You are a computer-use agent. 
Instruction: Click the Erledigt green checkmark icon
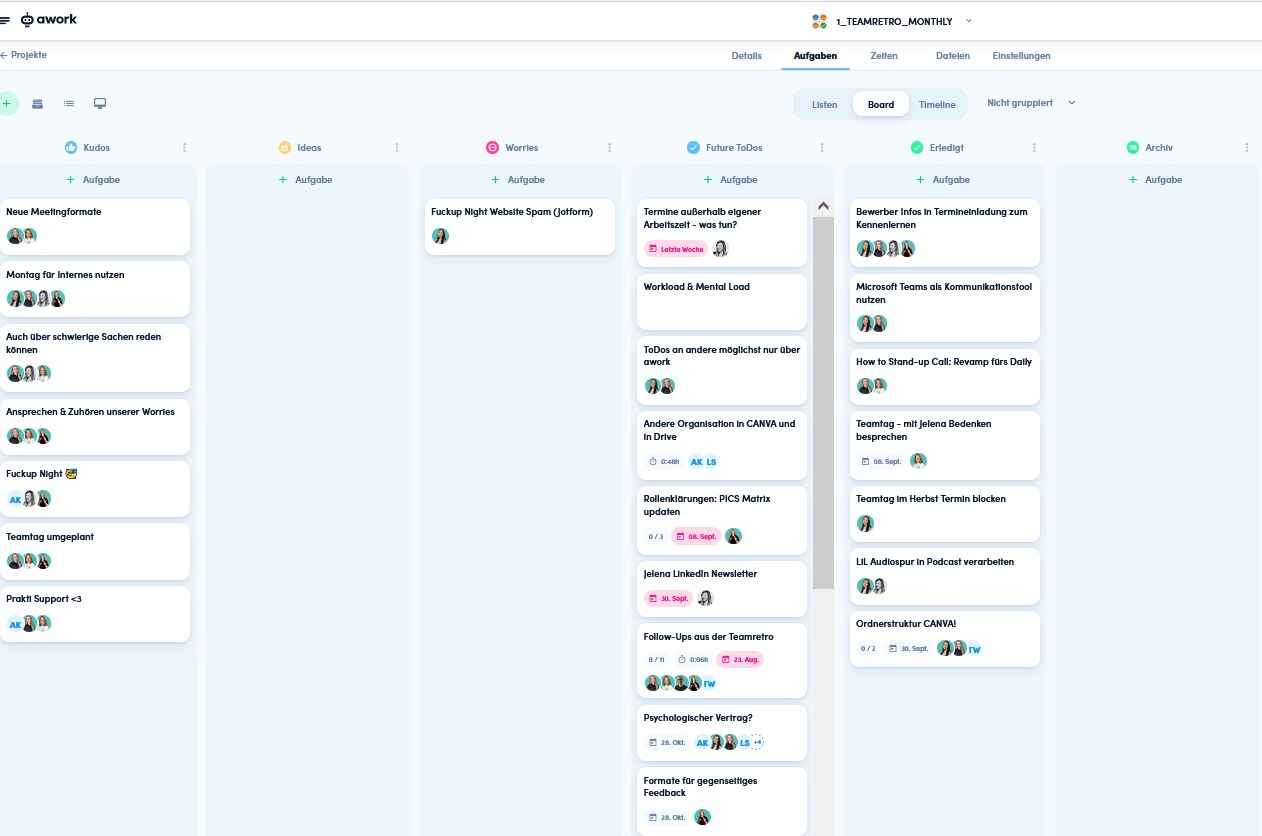point(917,147)
